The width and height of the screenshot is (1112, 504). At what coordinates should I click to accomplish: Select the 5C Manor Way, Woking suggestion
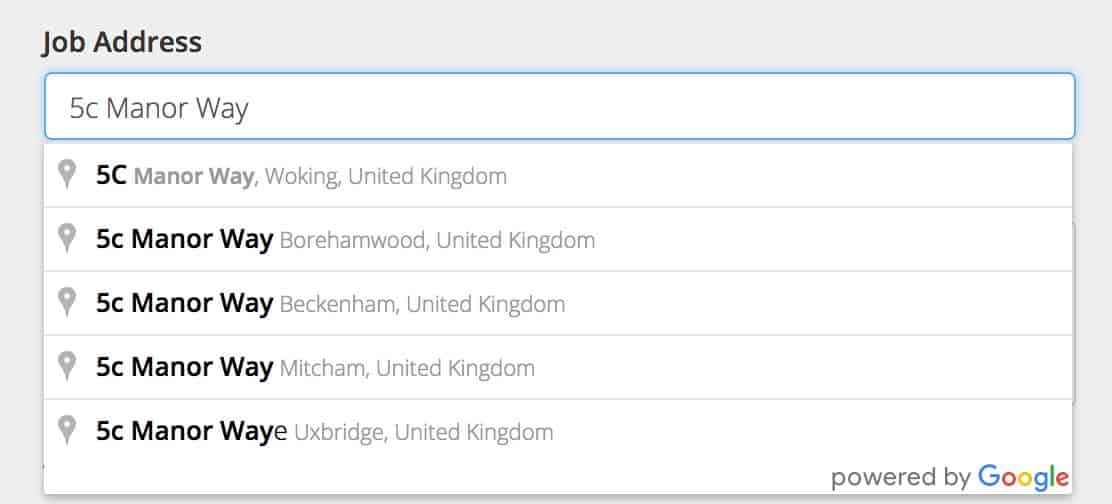(x=558, y=176)
